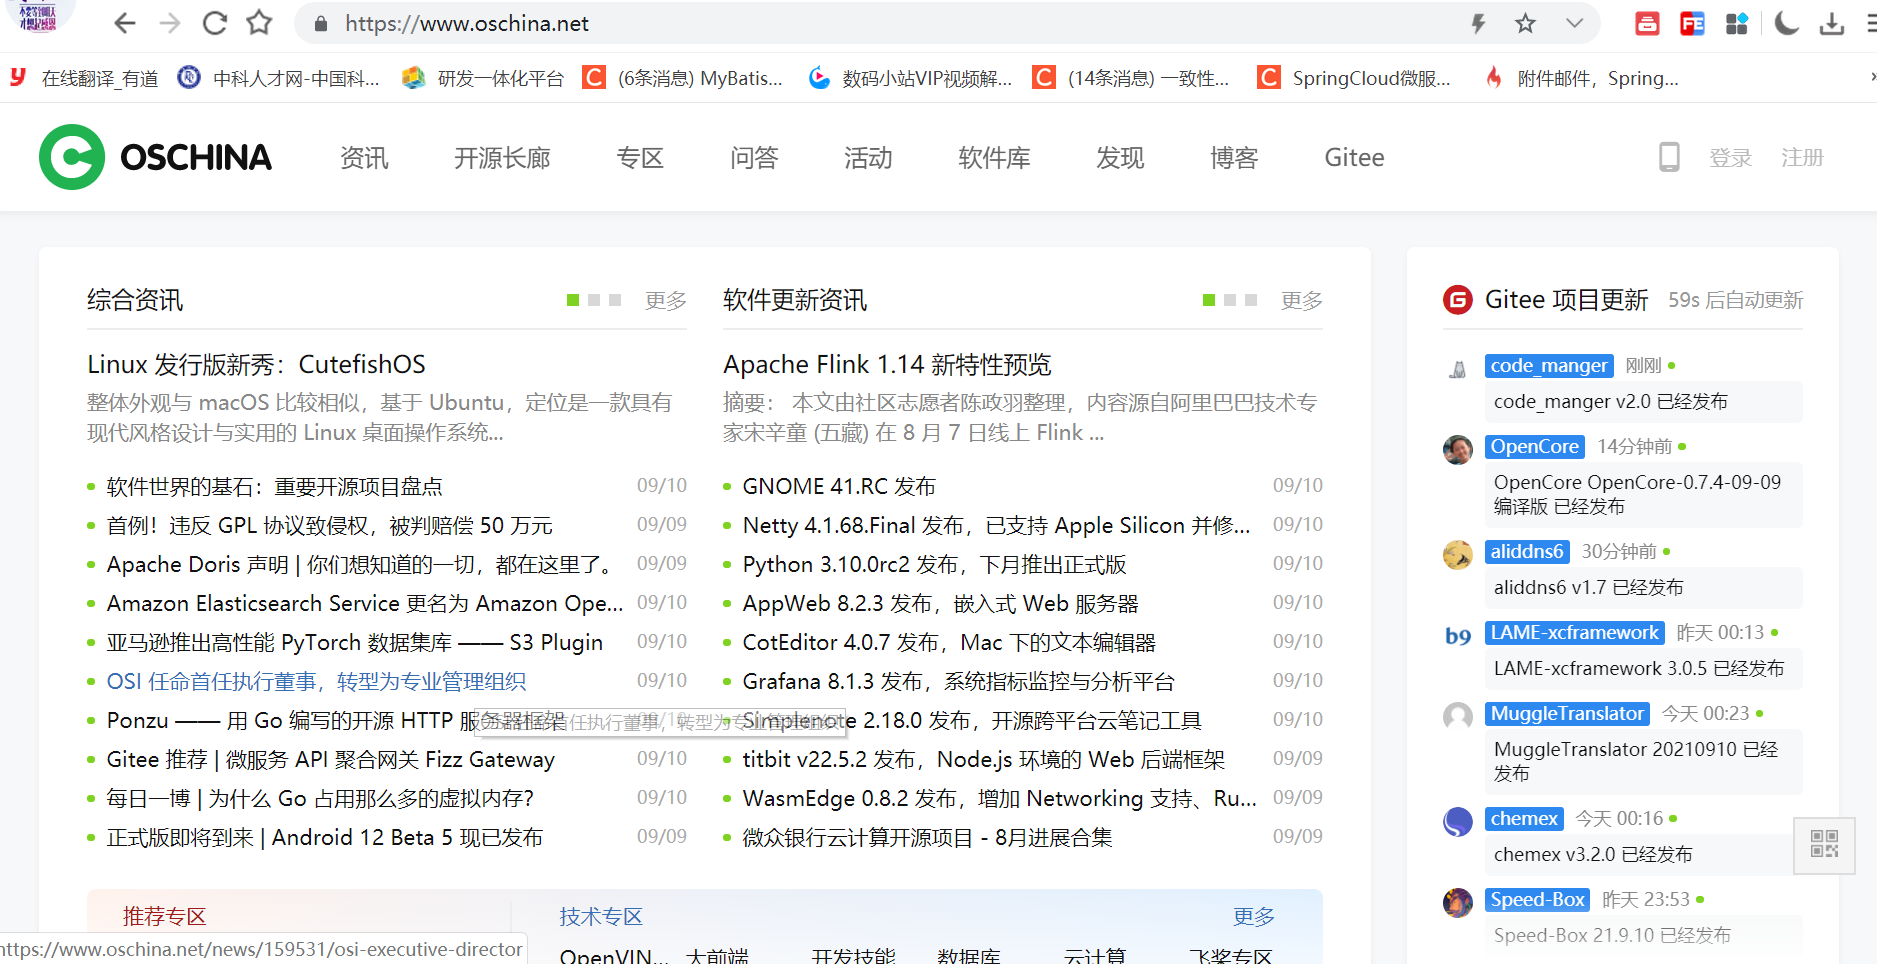Image resolution: width=1877 pixels, height=964 pixels.
Task: Click 更多 in 综合资讯 section
Action: 665,301
